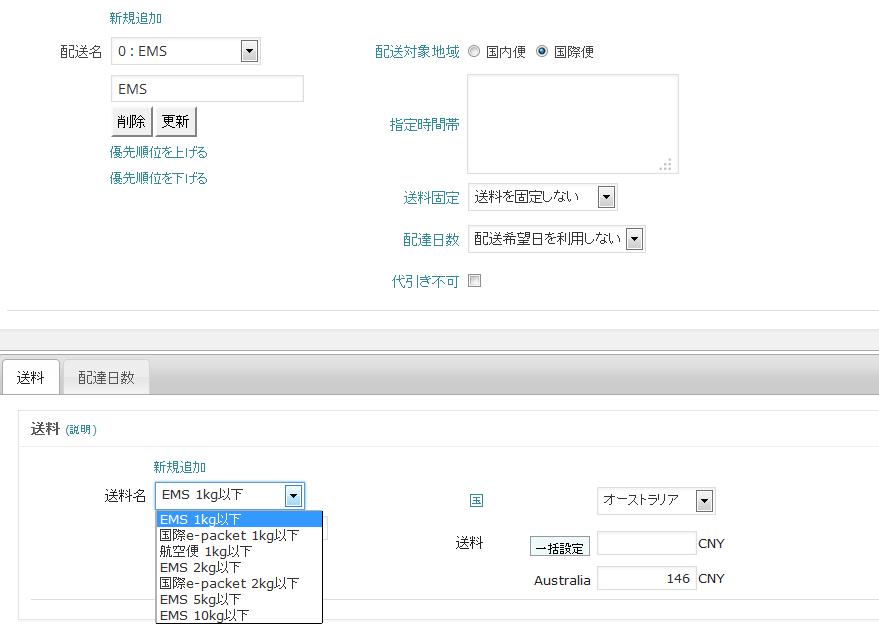The height and width of the screenshot is (634, 879).
Task: Click the 送料固定 label
Action: point(431,198)
